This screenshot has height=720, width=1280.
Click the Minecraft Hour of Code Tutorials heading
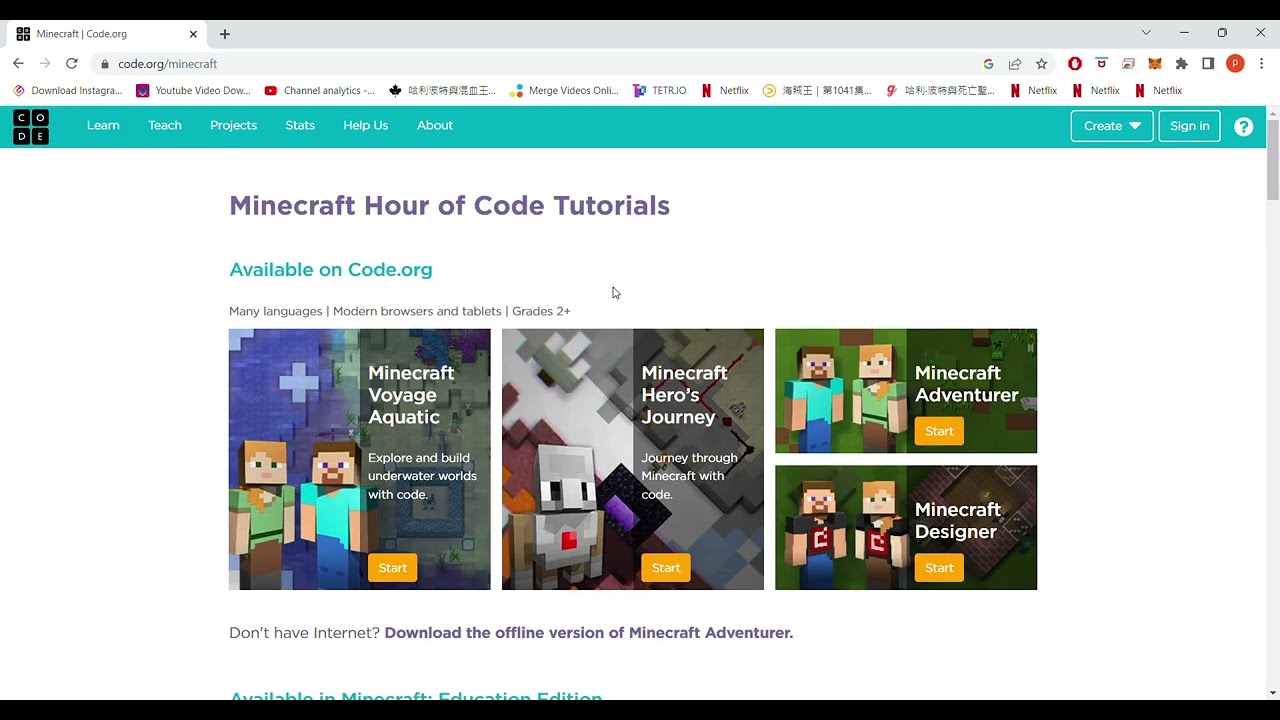449,205
